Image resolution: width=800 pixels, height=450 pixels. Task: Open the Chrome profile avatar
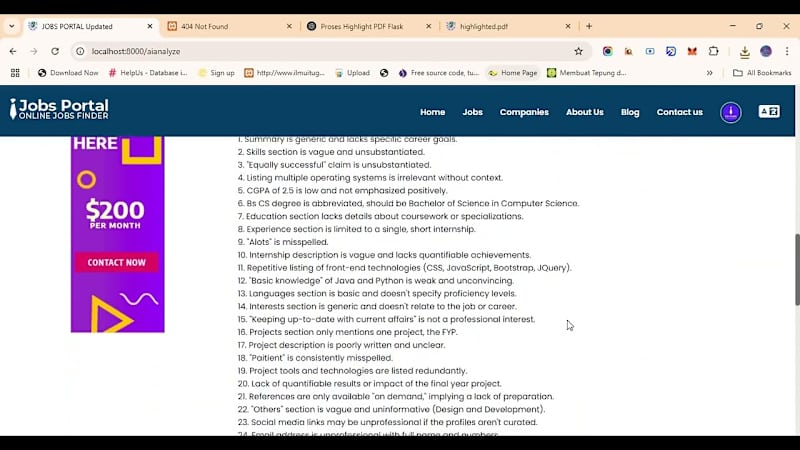point(766,51)
